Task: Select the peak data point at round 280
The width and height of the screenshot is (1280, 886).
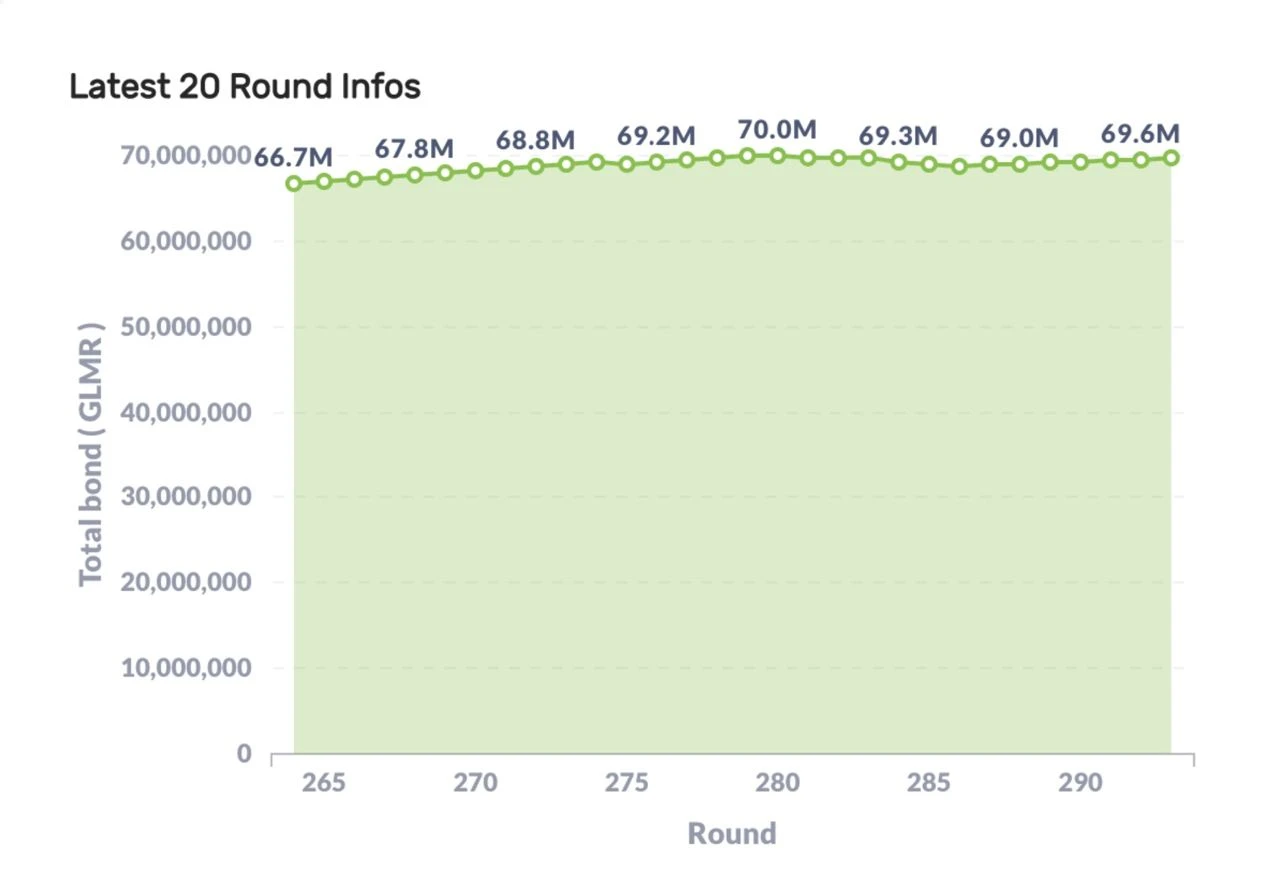Action: tap(778, 155)
